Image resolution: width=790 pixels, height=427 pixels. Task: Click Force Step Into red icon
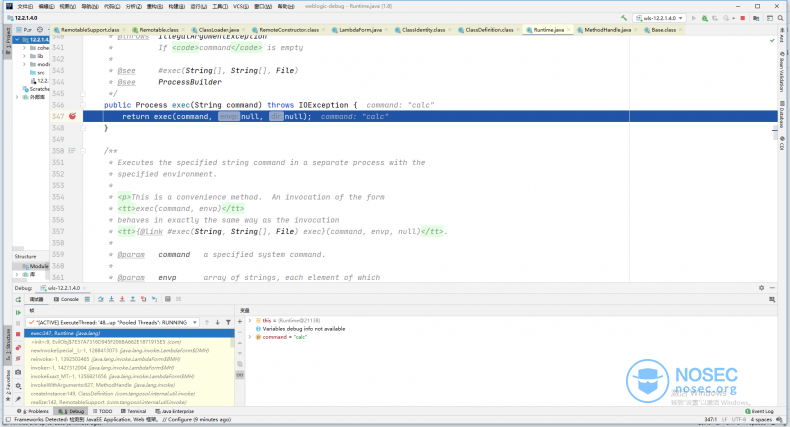[x=122, y=299]
